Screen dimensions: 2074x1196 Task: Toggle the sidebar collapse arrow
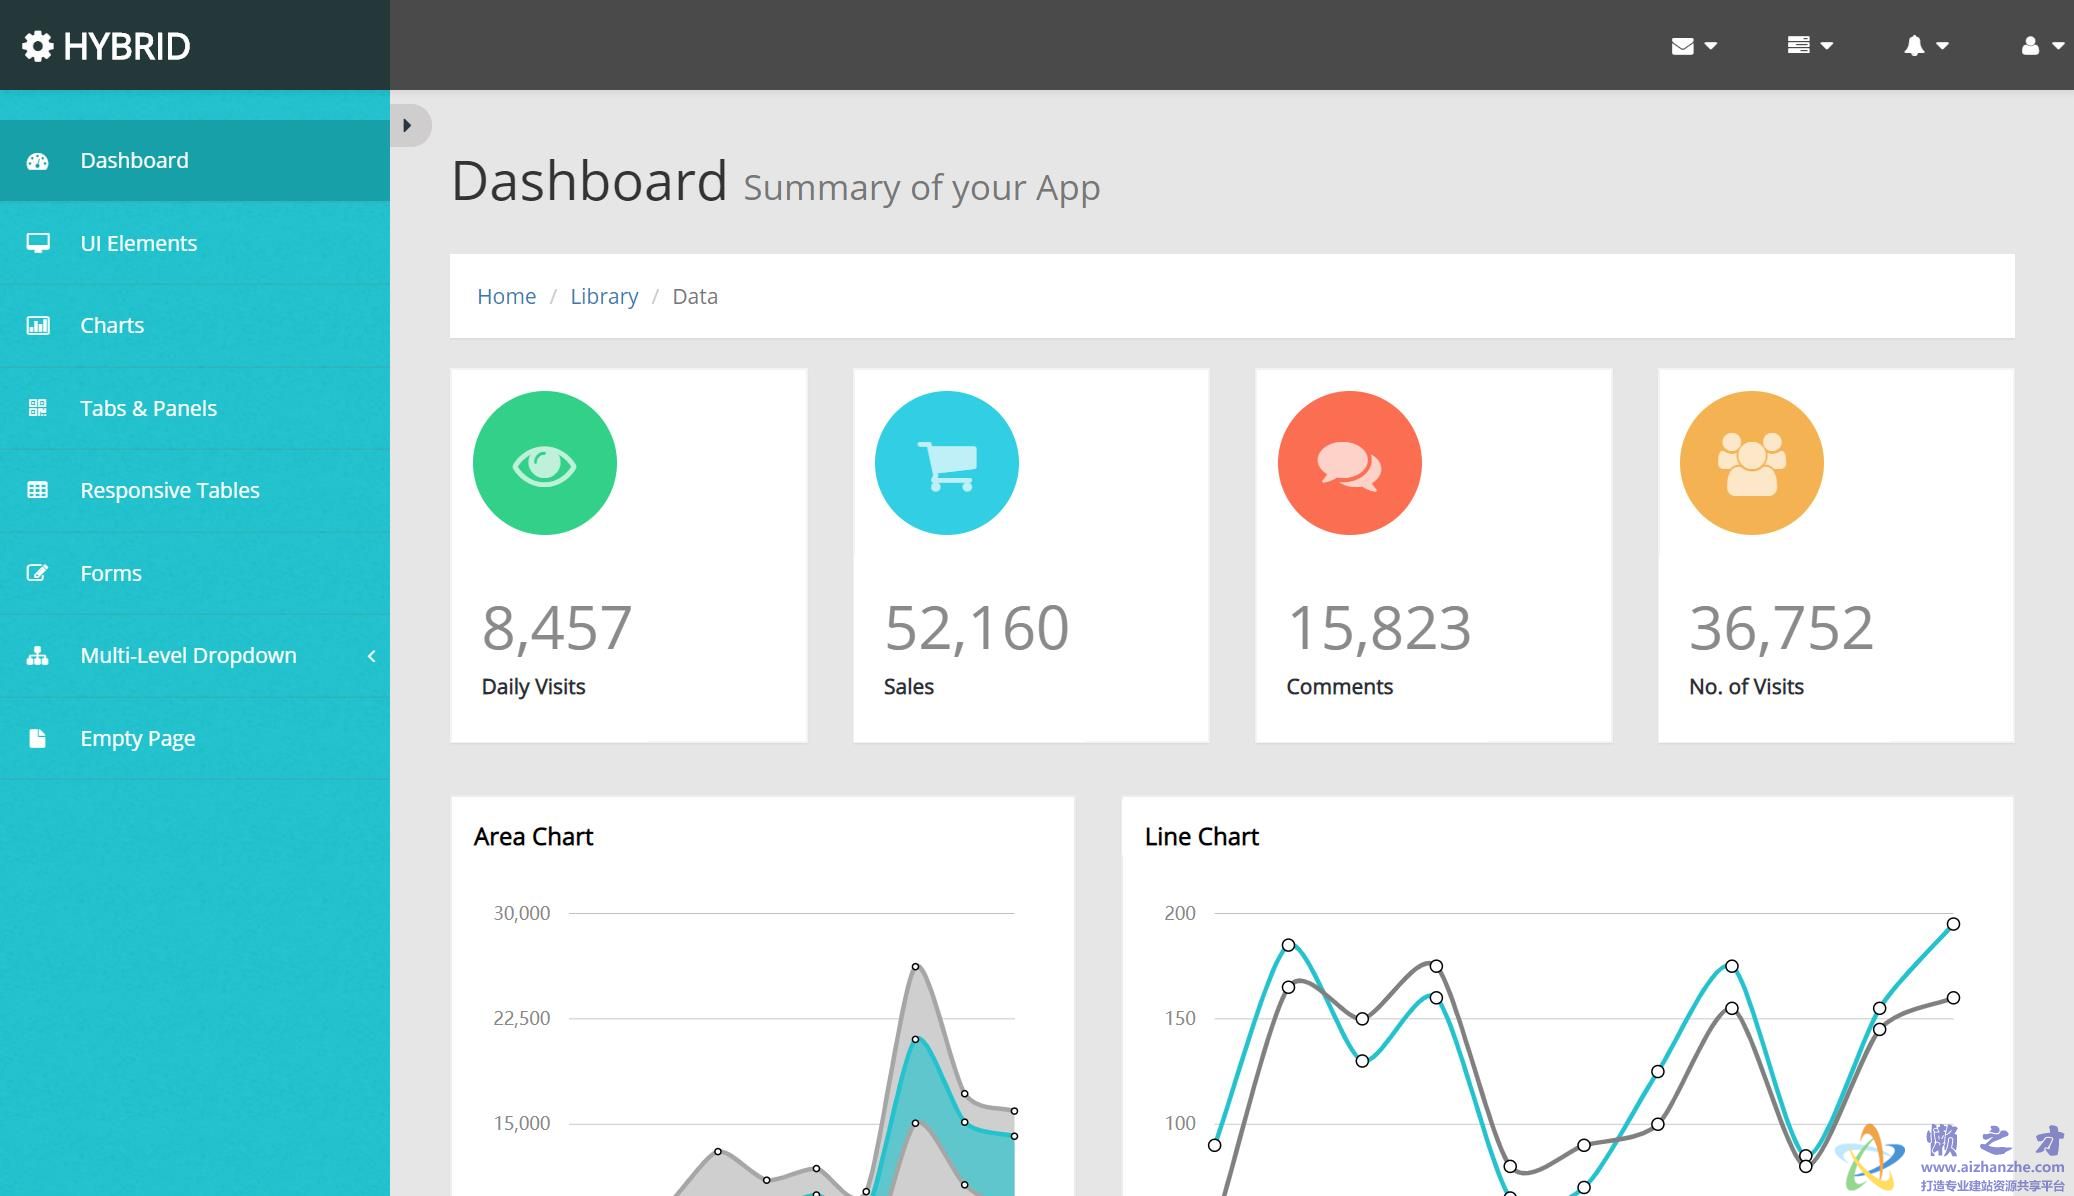coord(408,125)
